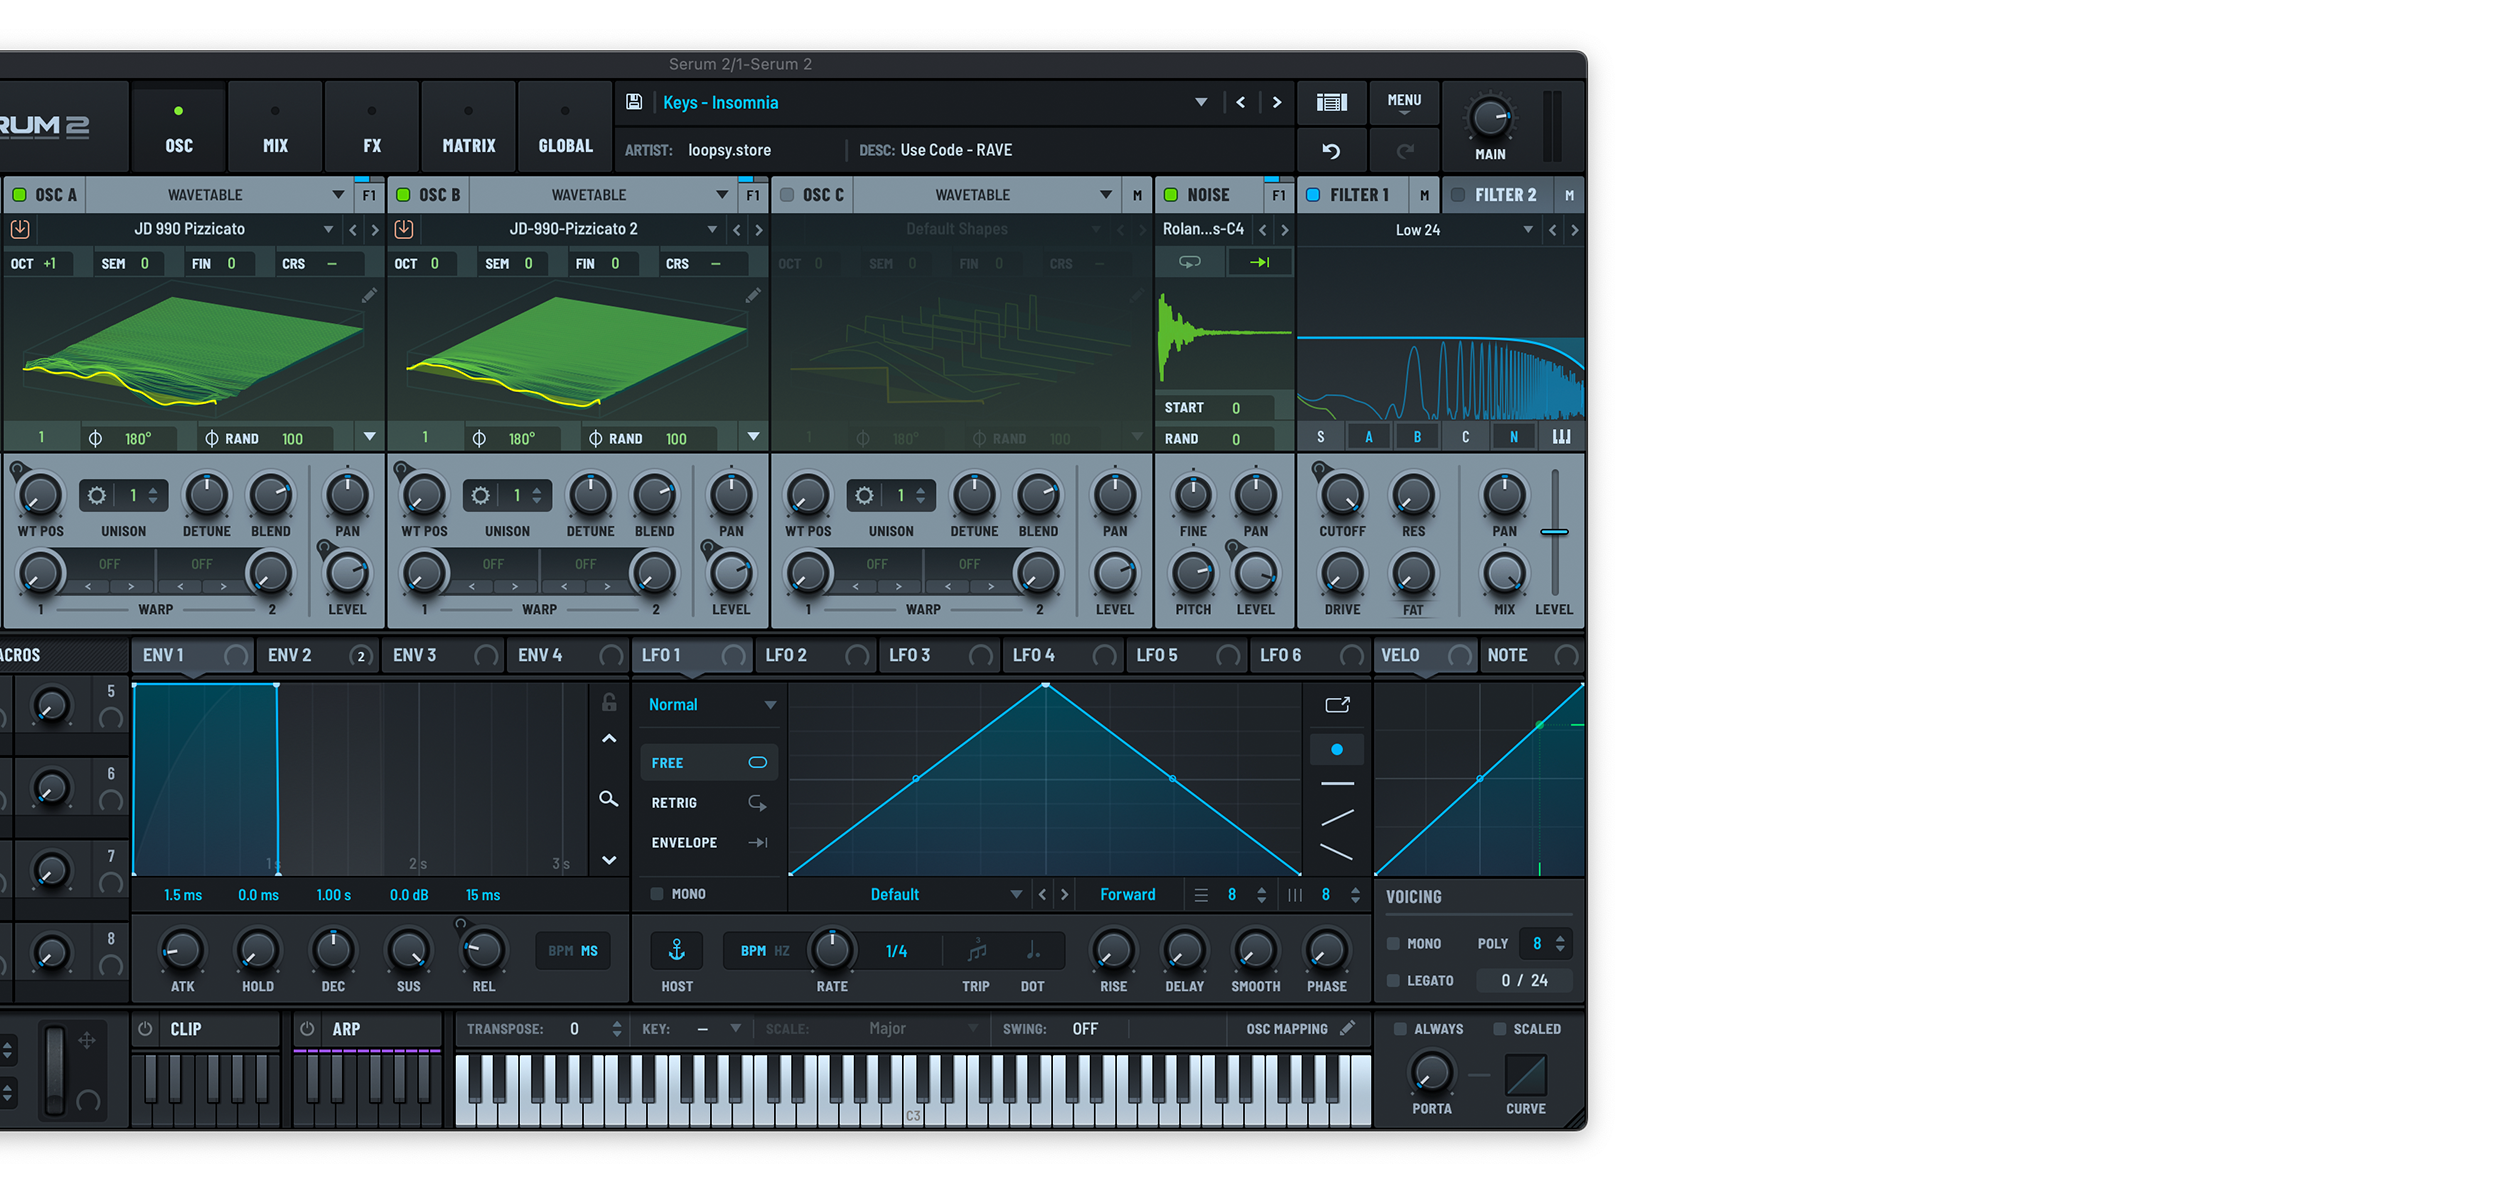Open the preset browser list icon

(1331, 102)
